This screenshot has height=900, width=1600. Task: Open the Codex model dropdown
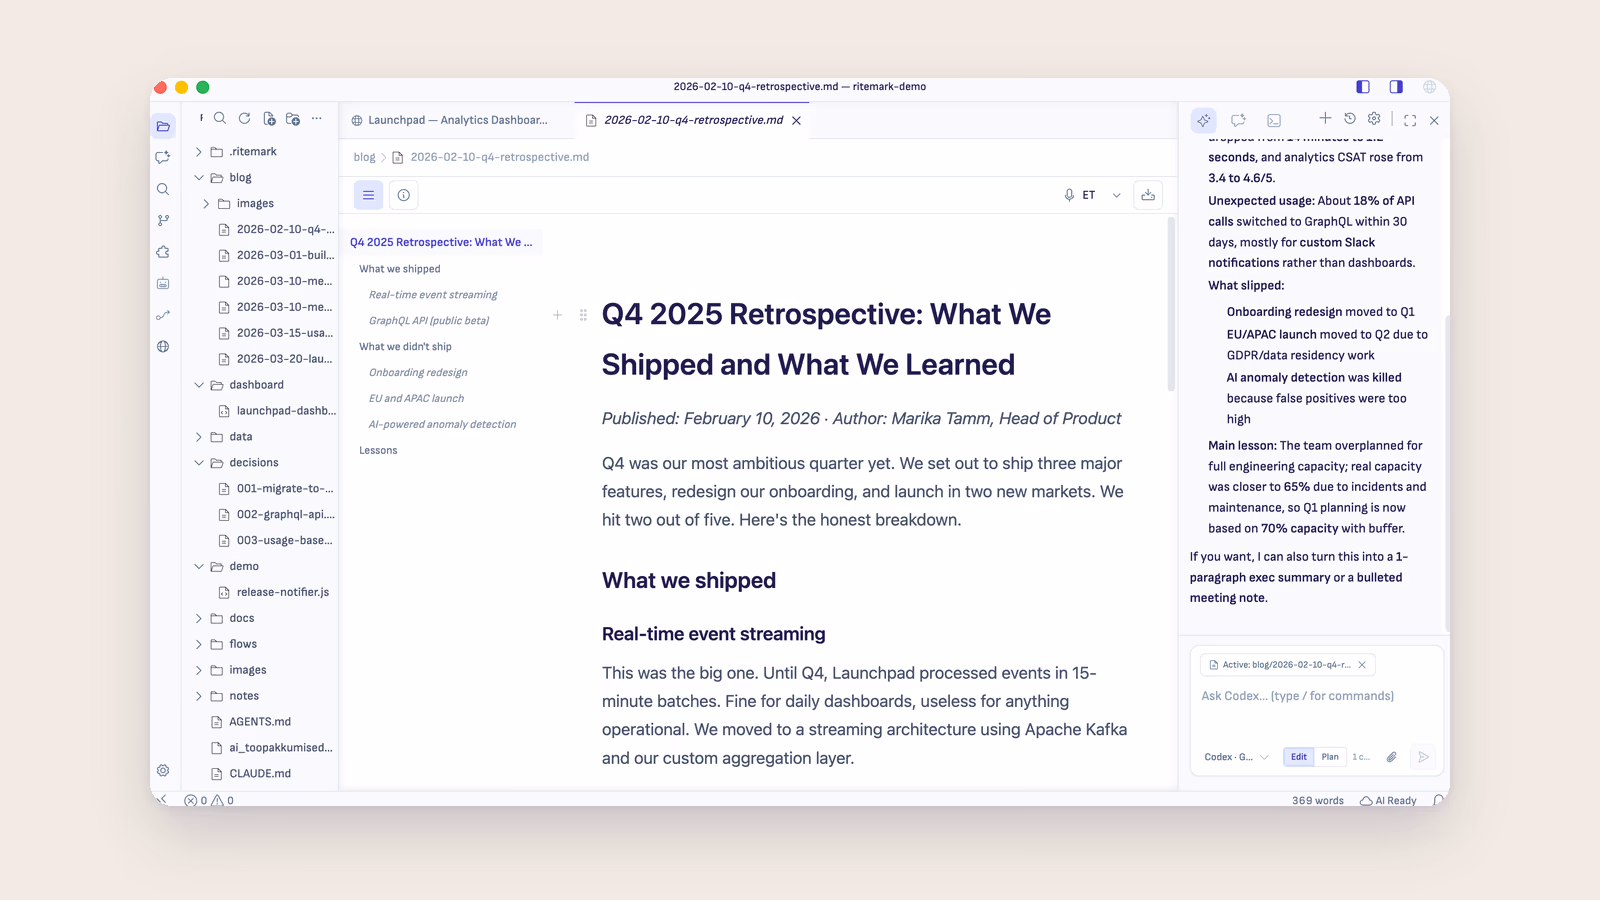(1237, 757)
